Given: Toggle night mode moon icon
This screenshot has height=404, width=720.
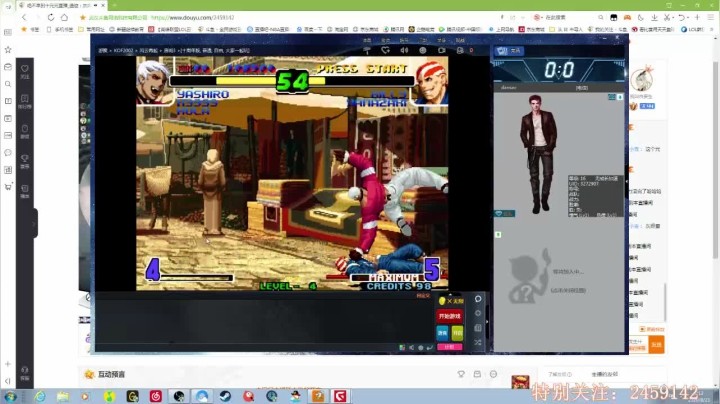Looking at the screenshot, I should click(641, 17).
